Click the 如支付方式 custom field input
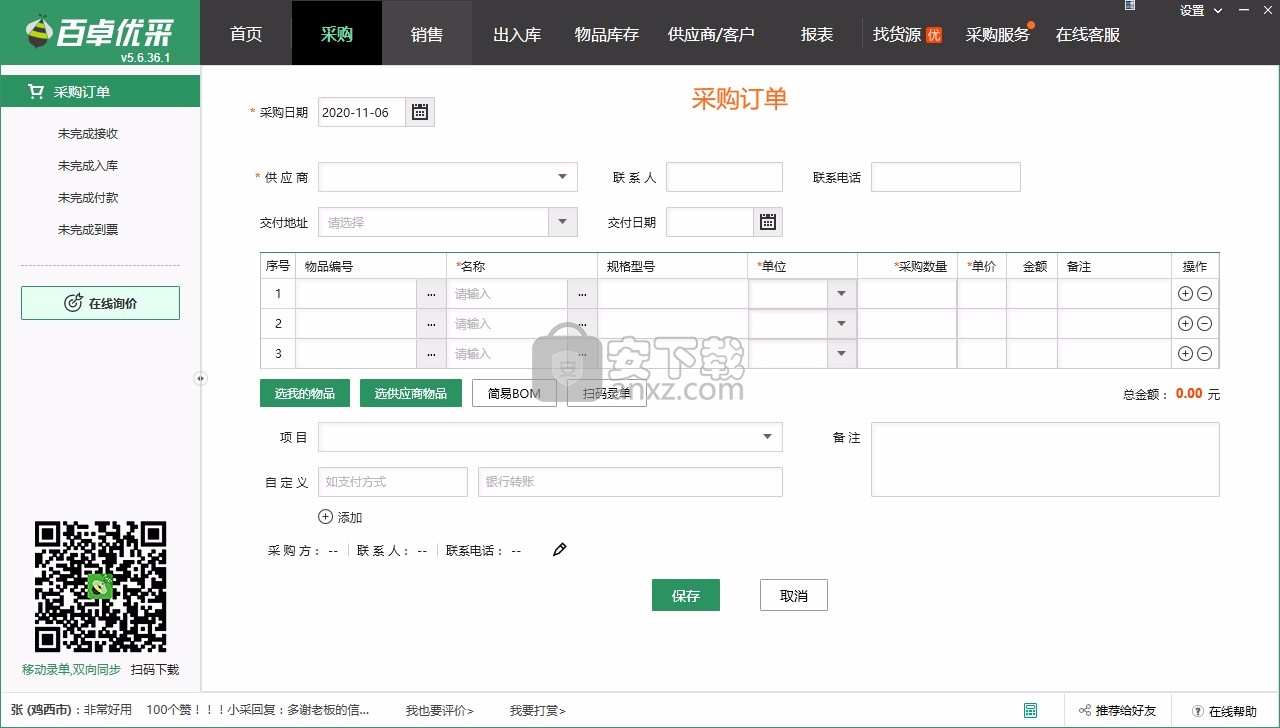This screenshot has height=728, width=1280. (393, 482)
